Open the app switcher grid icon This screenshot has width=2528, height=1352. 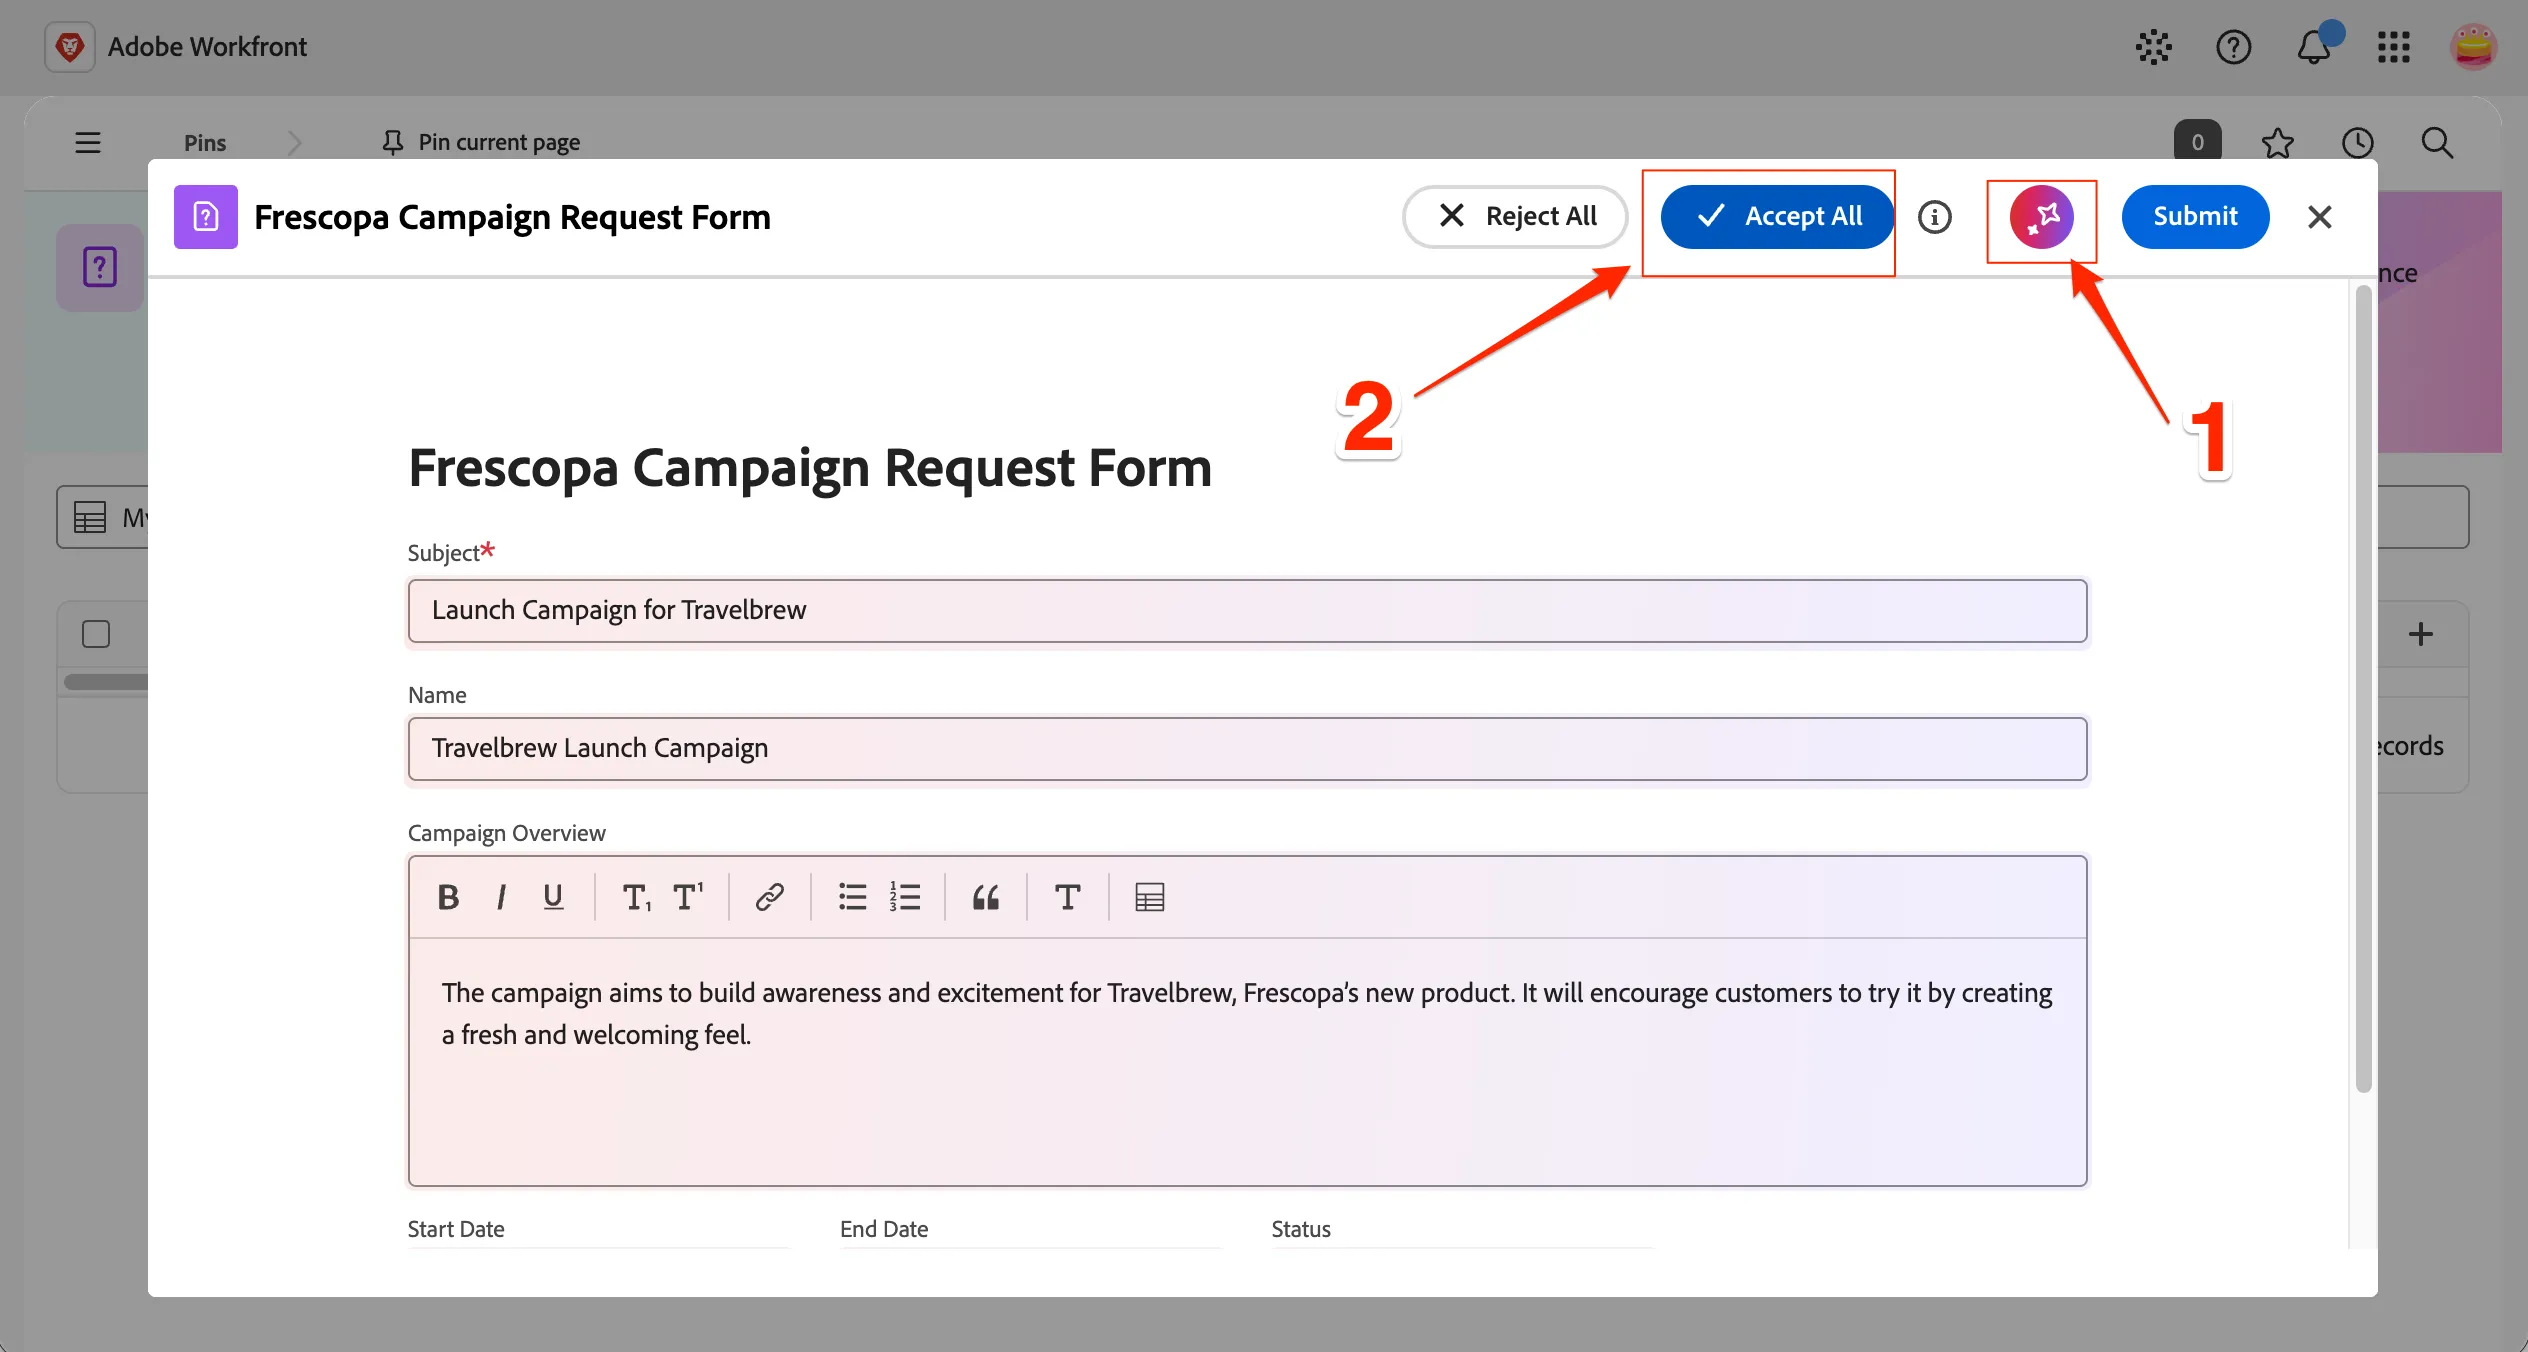(x=2394, y=47)
